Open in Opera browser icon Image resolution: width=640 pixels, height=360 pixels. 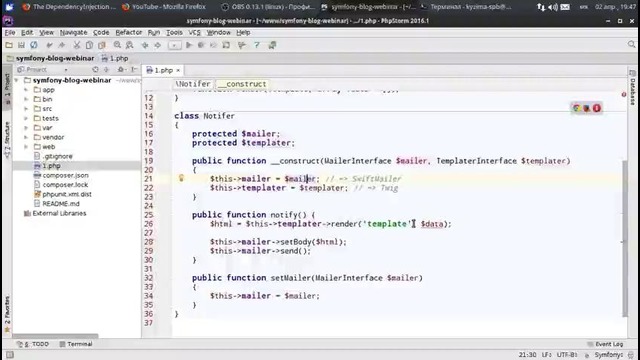[597, 108]
